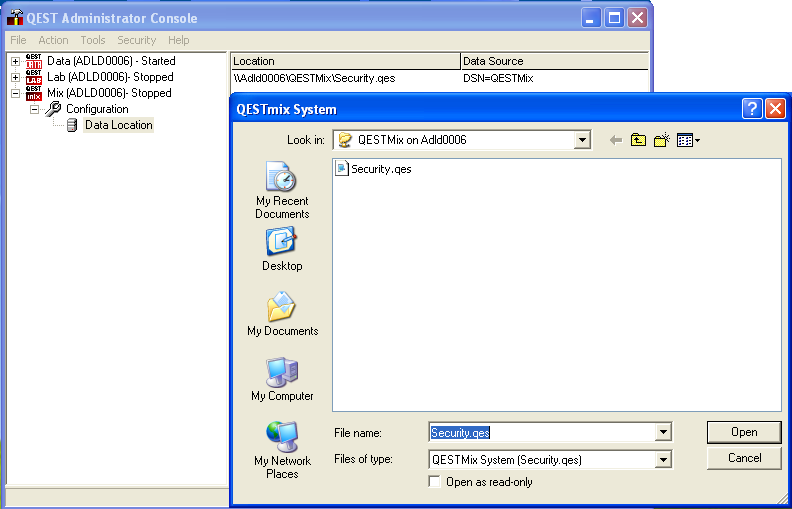The height and width of the screenshot is (509, 792).
Task: Go to Desktop in places bar
Action: [282, 249]
